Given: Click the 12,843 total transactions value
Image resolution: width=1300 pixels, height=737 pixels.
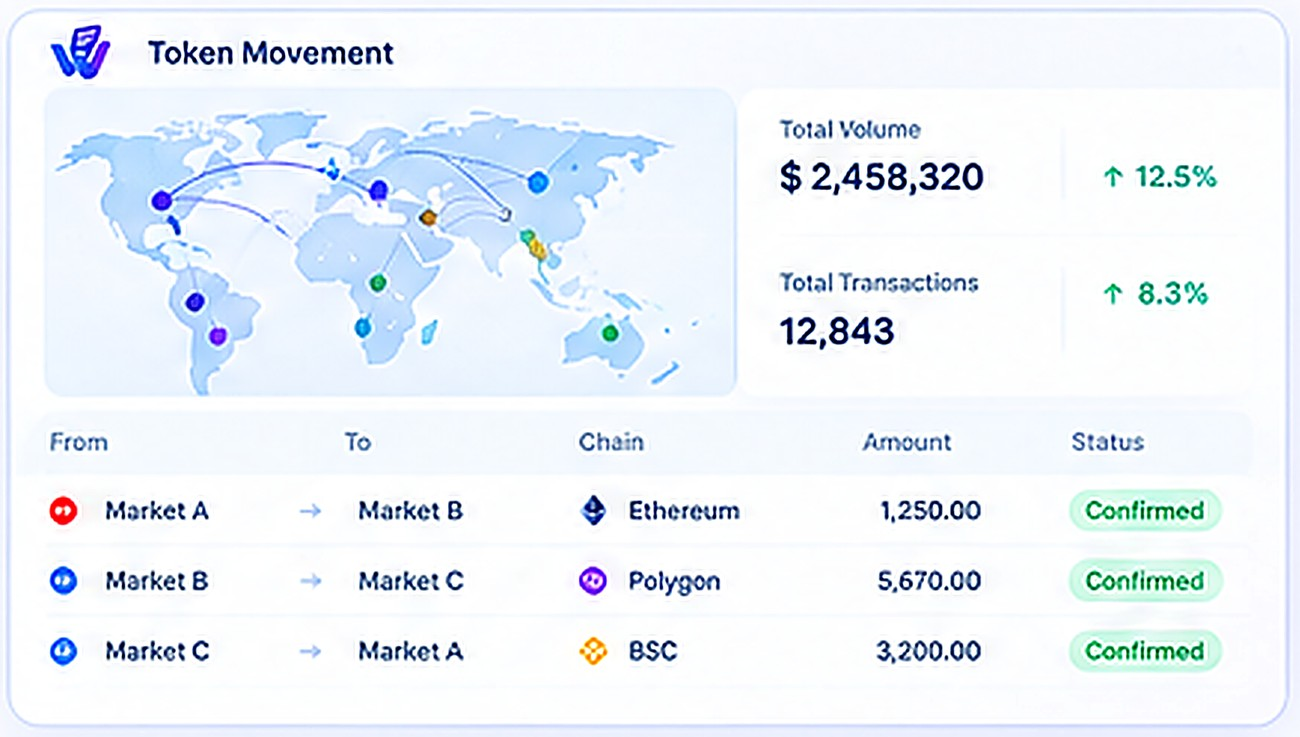Looking at the screenshot, I should coord(837,331).
